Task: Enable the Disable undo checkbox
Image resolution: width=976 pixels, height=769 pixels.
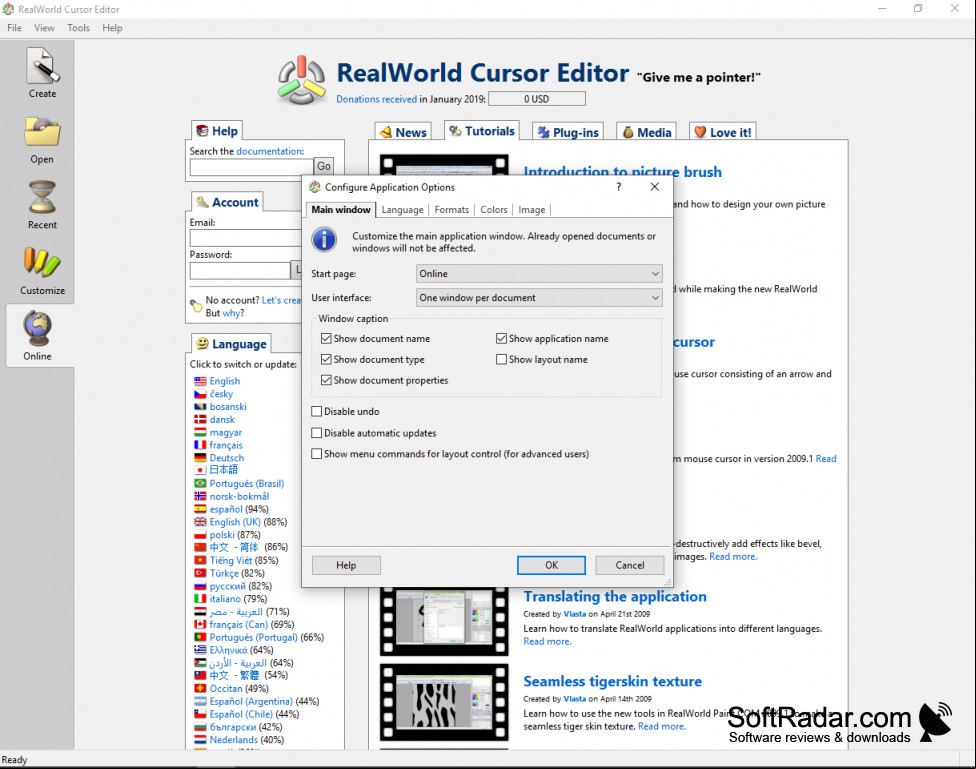Action: pyautogui.click(x=316, y=411)
